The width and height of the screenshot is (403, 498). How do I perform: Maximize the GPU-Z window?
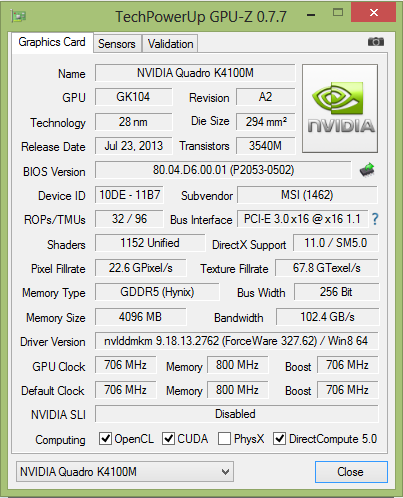click(x=338, y=13)
